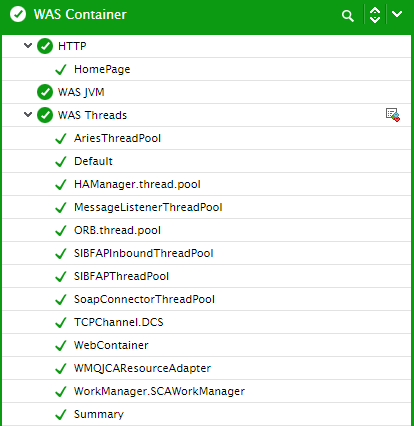
Task: Click the TCPChannel.DCS checkmark icon
Action: pyautogui.click(x=61, y=322)
